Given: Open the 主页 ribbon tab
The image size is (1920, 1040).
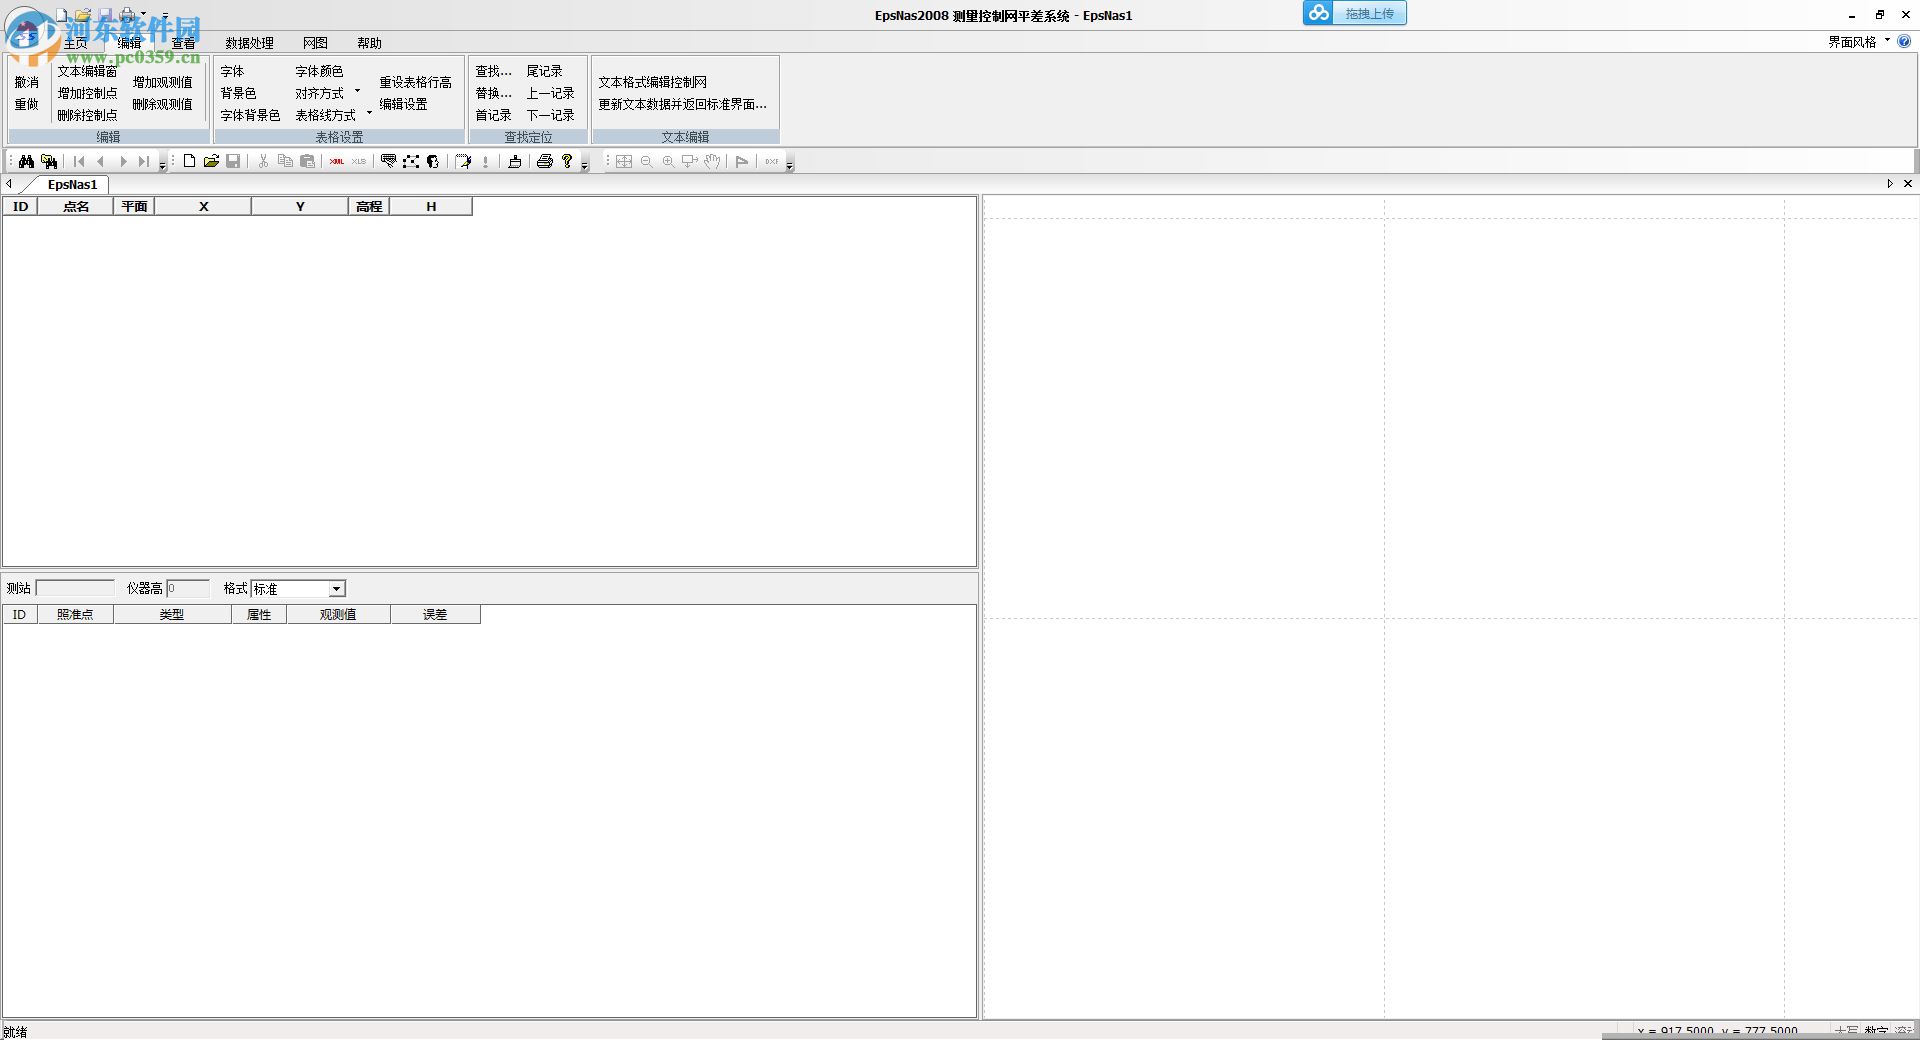Looking at the screenshot, I should pos(76,43).
